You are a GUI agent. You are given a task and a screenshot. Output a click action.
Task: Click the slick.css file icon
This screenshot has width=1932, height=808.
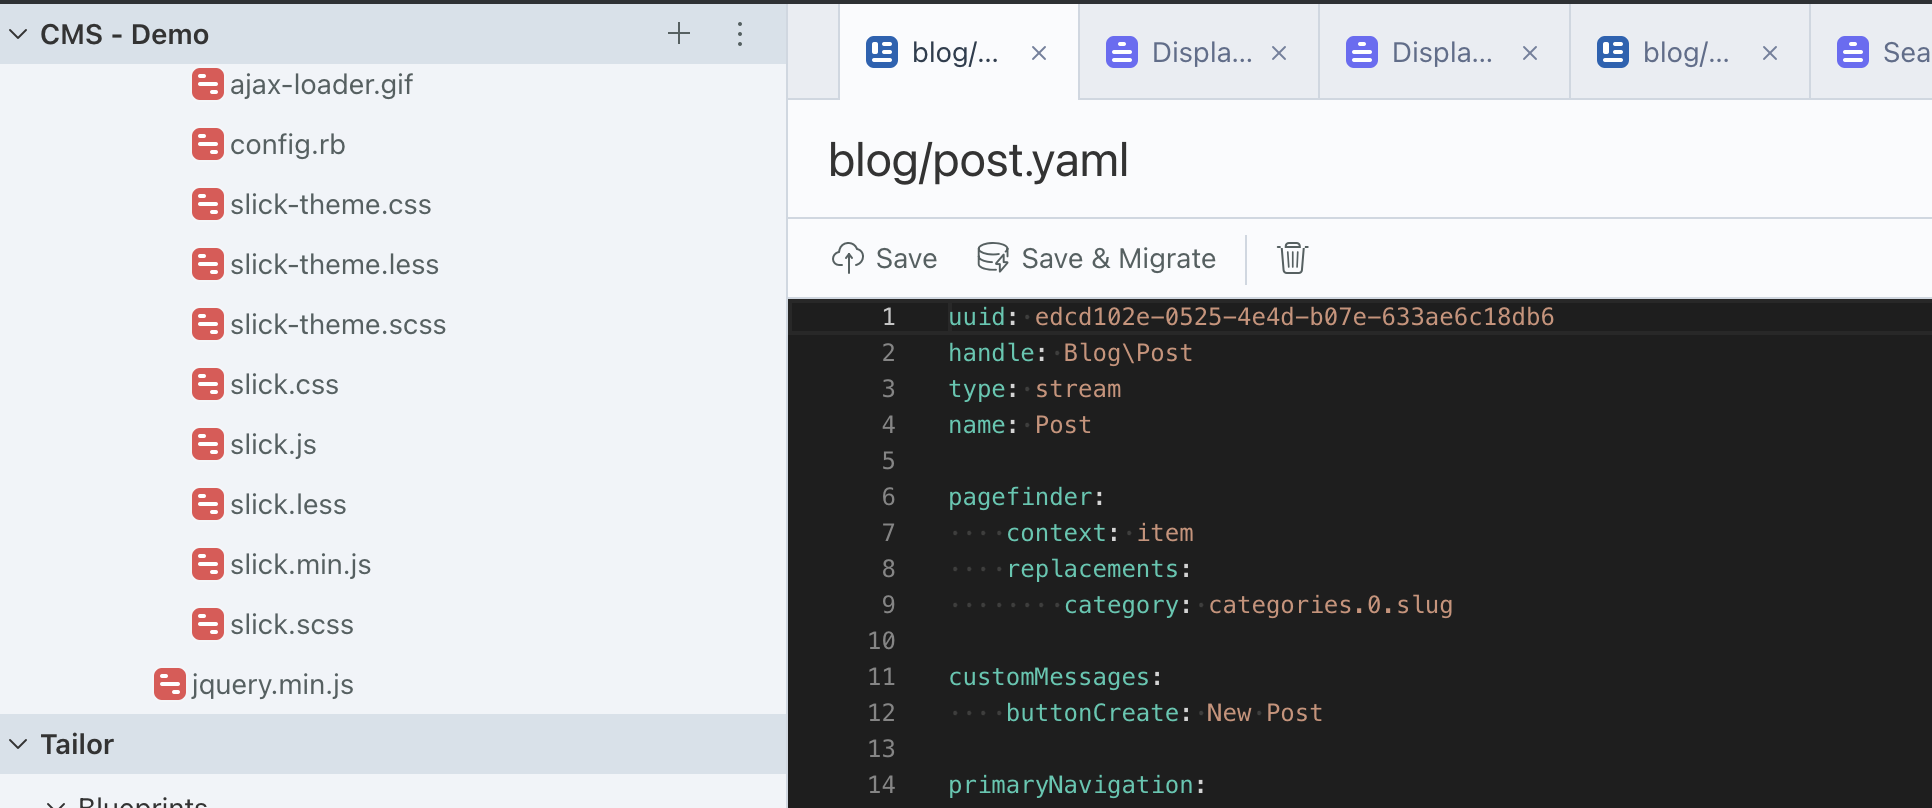207,384
